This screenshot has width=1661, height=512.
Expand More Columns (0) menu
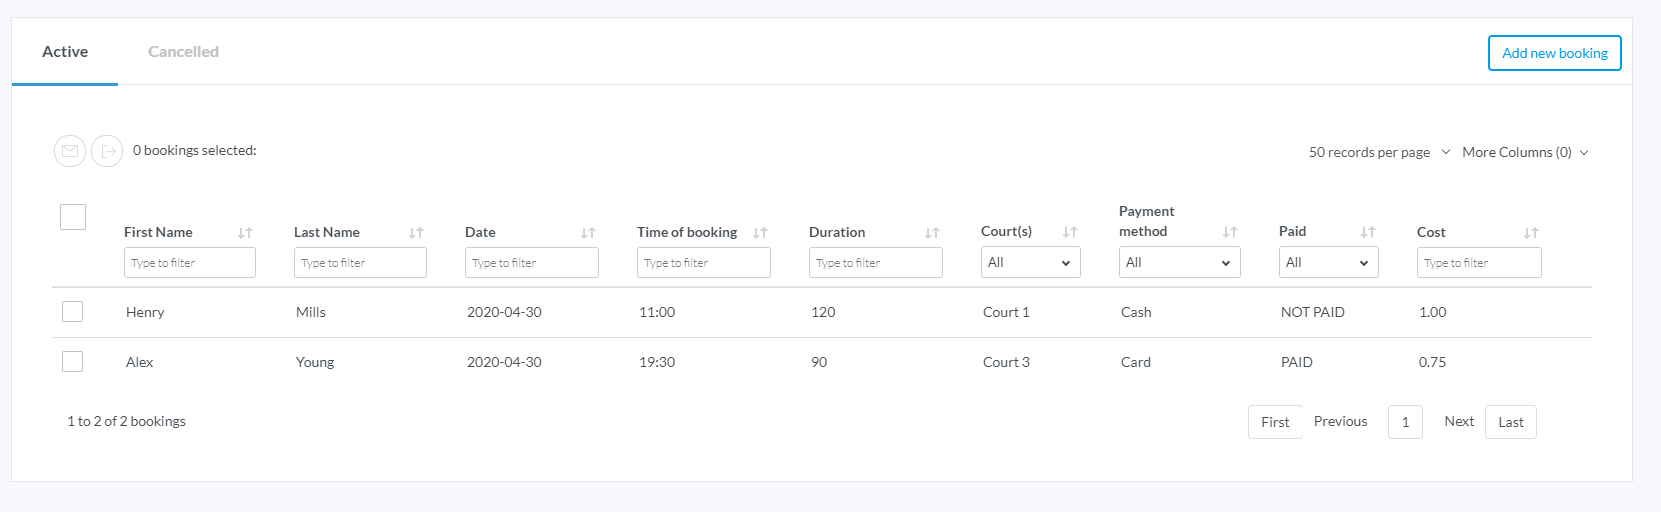tap(1524, 153)
